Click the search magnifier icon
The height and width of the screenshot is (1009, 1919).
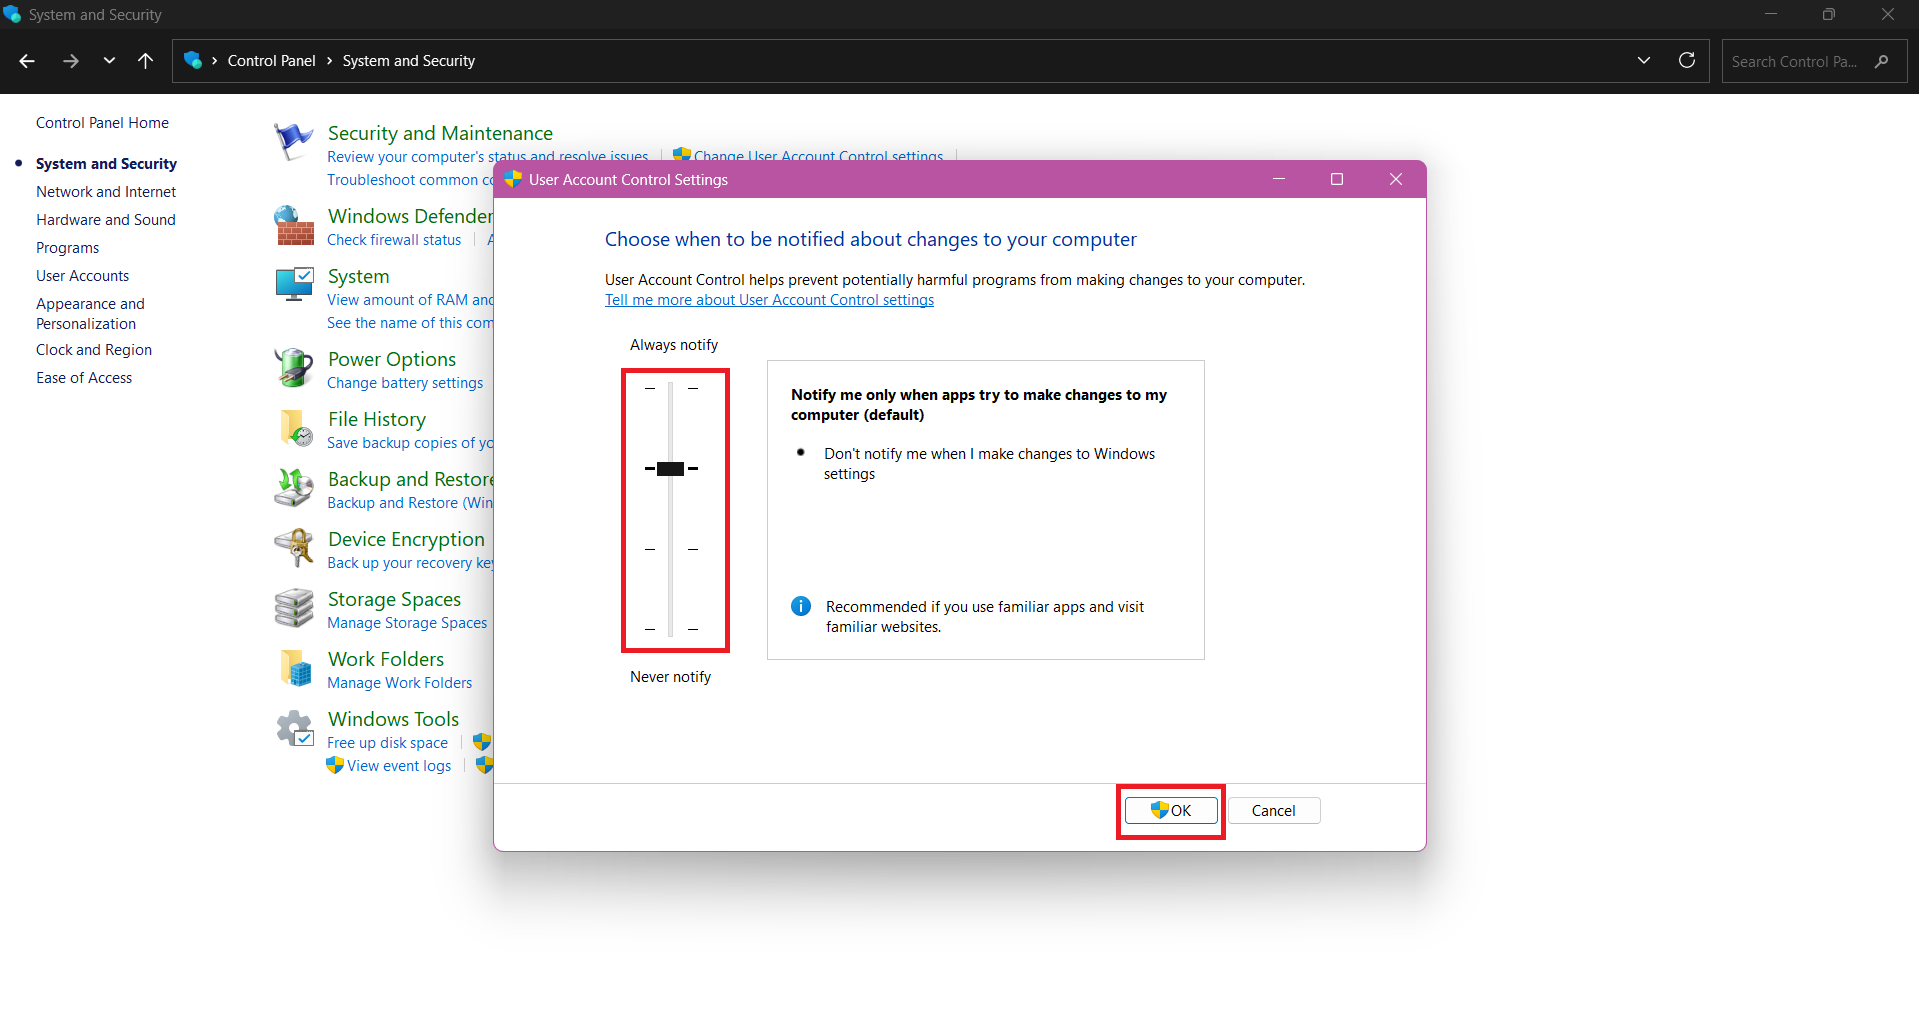point(1882,61)
